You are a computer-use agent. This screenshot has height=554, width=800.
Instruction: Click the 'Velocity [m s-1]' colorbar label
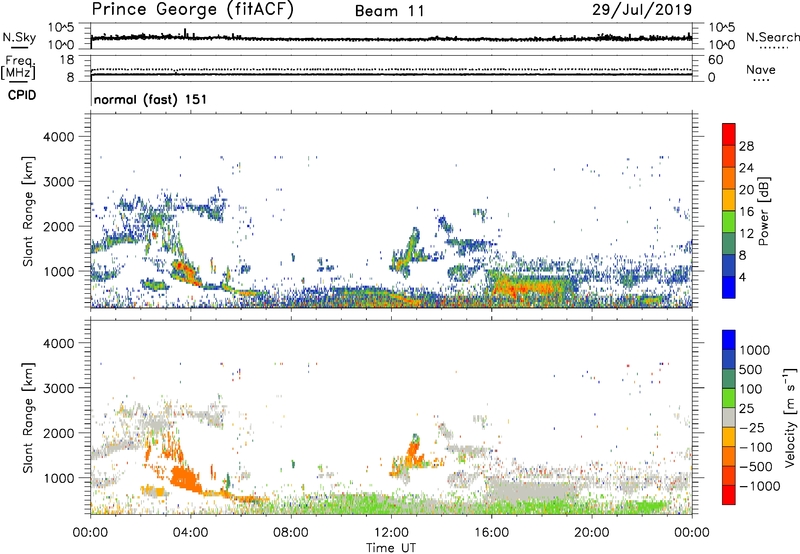point(790,417)
